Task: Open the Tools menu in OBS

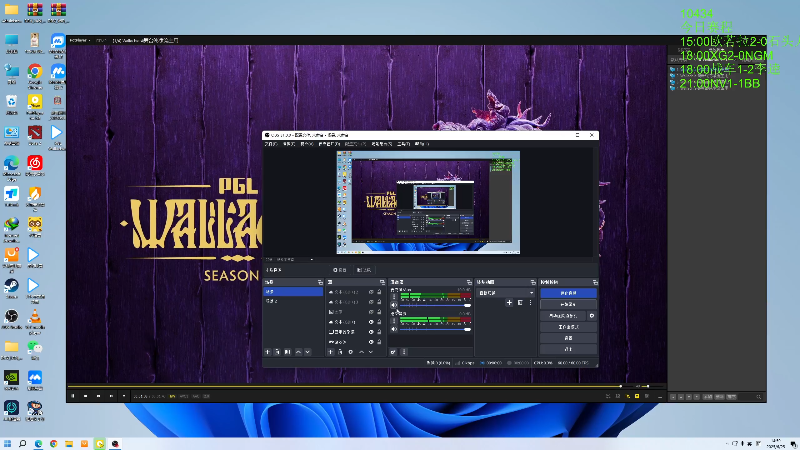Action: [x=404, y=144]
